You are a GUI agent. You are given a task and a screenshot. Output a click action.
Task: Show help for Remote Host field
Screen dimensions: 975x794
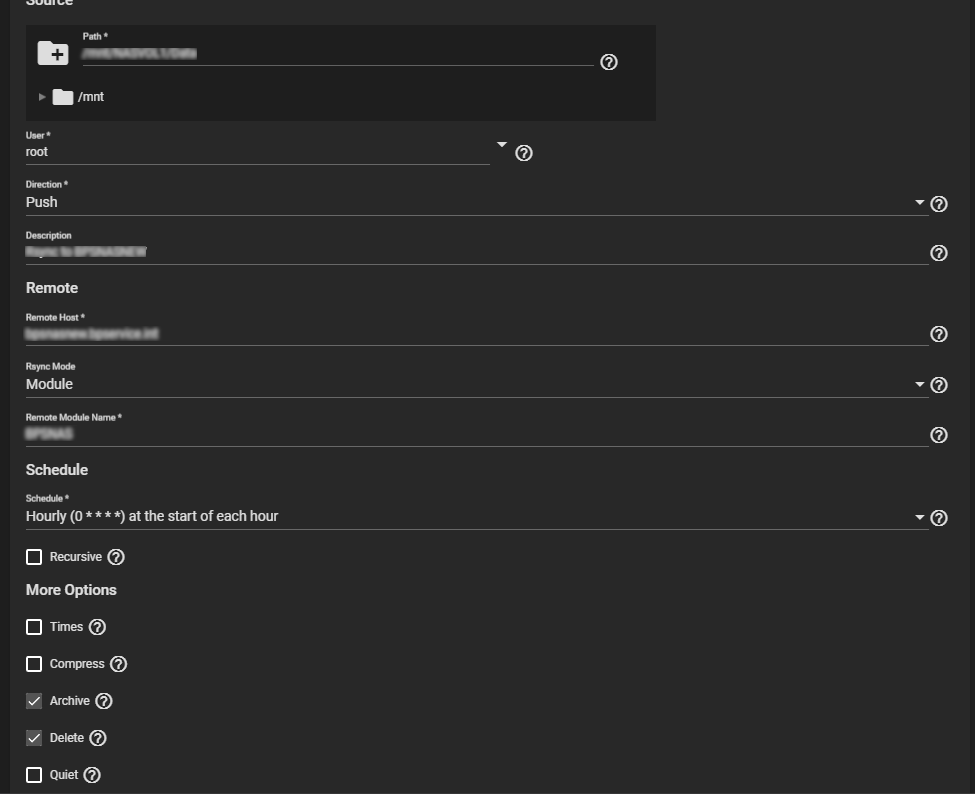click(939, 334)
